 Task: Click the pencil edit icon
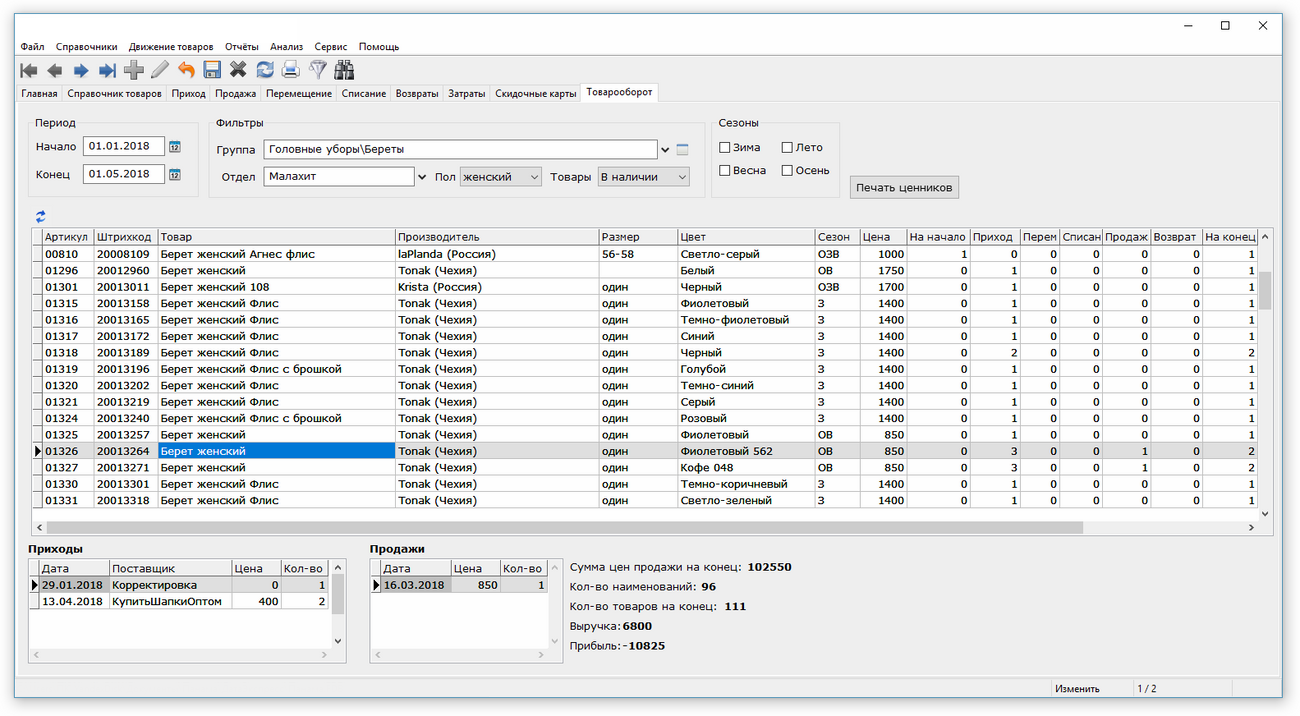tap(160, 70)
